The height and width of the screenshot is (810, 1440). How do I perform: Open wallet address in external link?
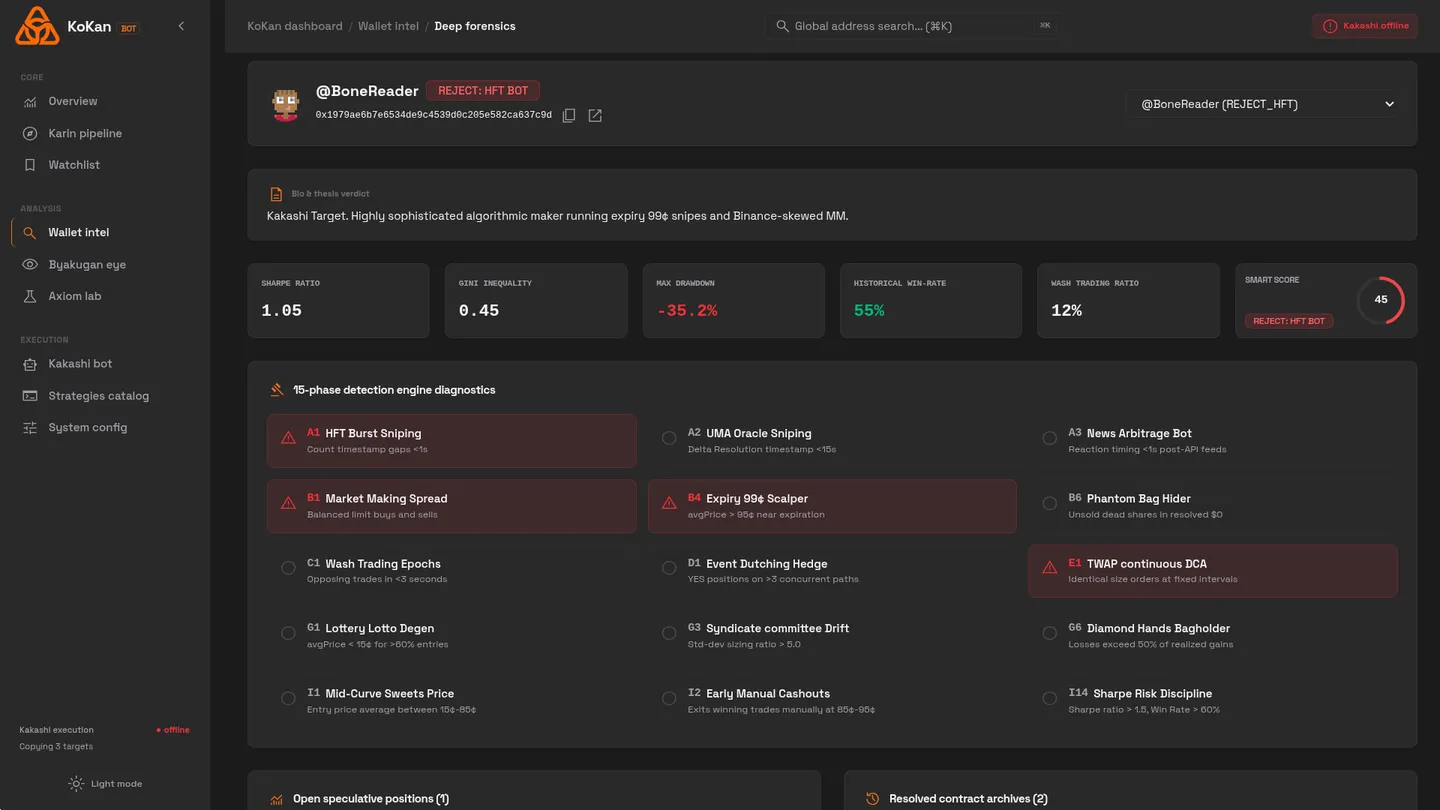[595, 116]
